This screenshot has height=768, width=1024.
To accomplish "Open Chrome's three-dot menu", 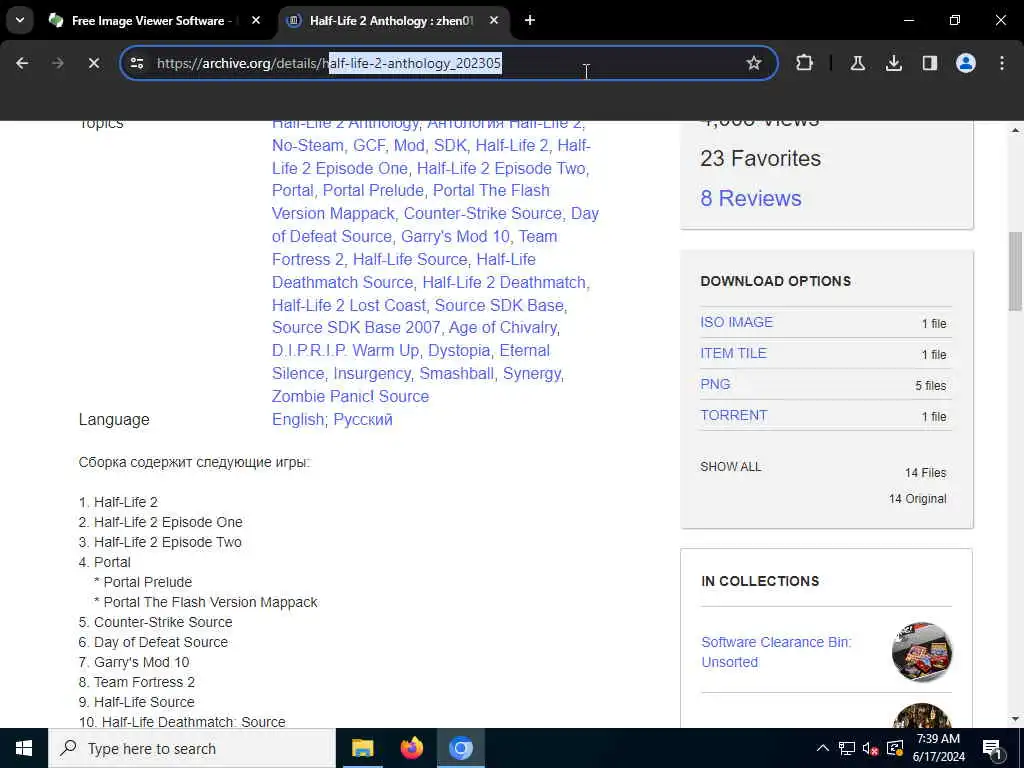I will click(1002, 63).
